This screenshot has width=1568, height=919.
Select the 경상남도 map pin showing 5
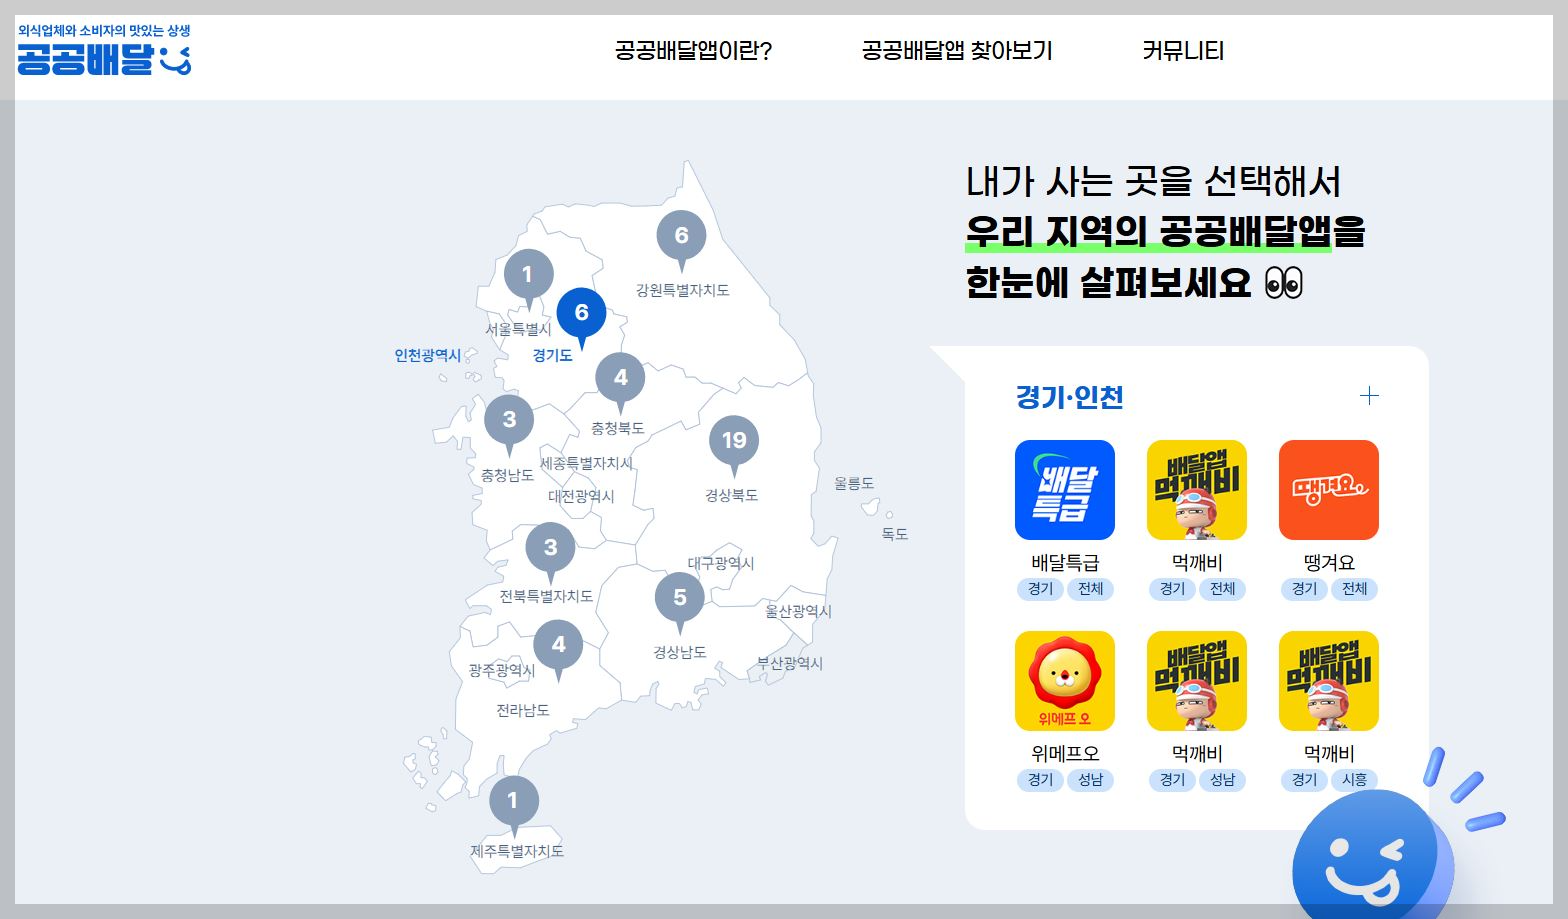pos(679,602)
